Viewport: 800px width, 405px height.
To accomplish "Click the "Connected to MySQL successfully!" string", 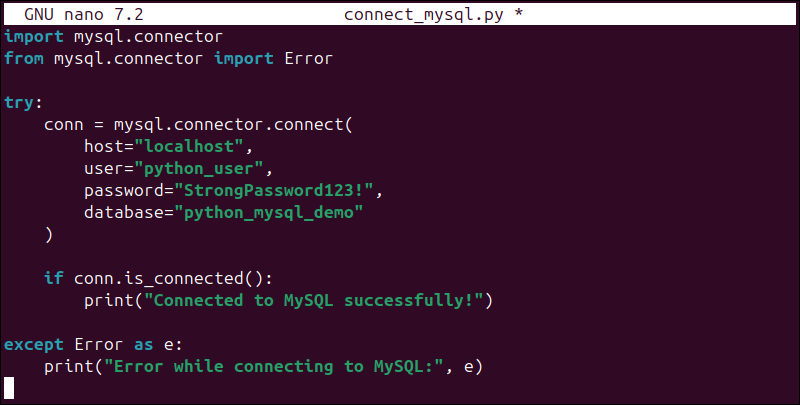I will 313,300.
